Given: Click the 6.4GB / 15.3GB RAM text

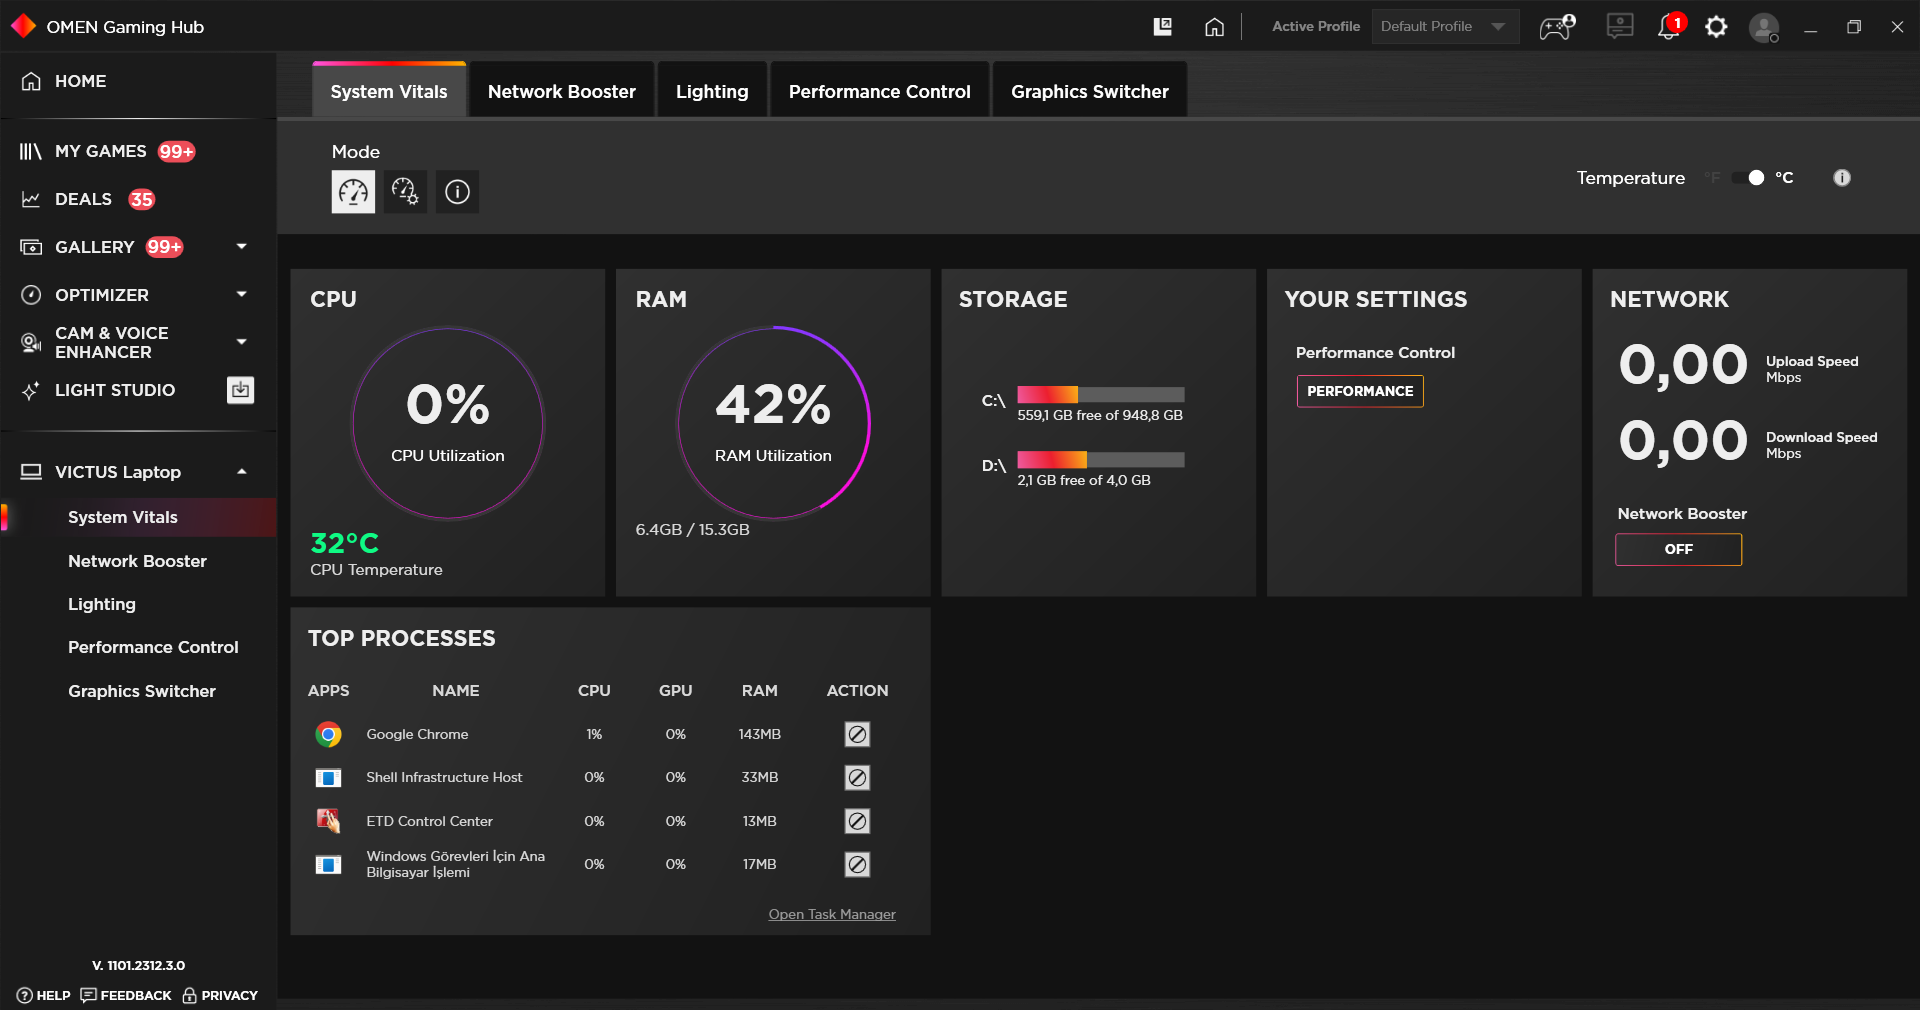Looking at the screenshot, I should click(692, 529).
